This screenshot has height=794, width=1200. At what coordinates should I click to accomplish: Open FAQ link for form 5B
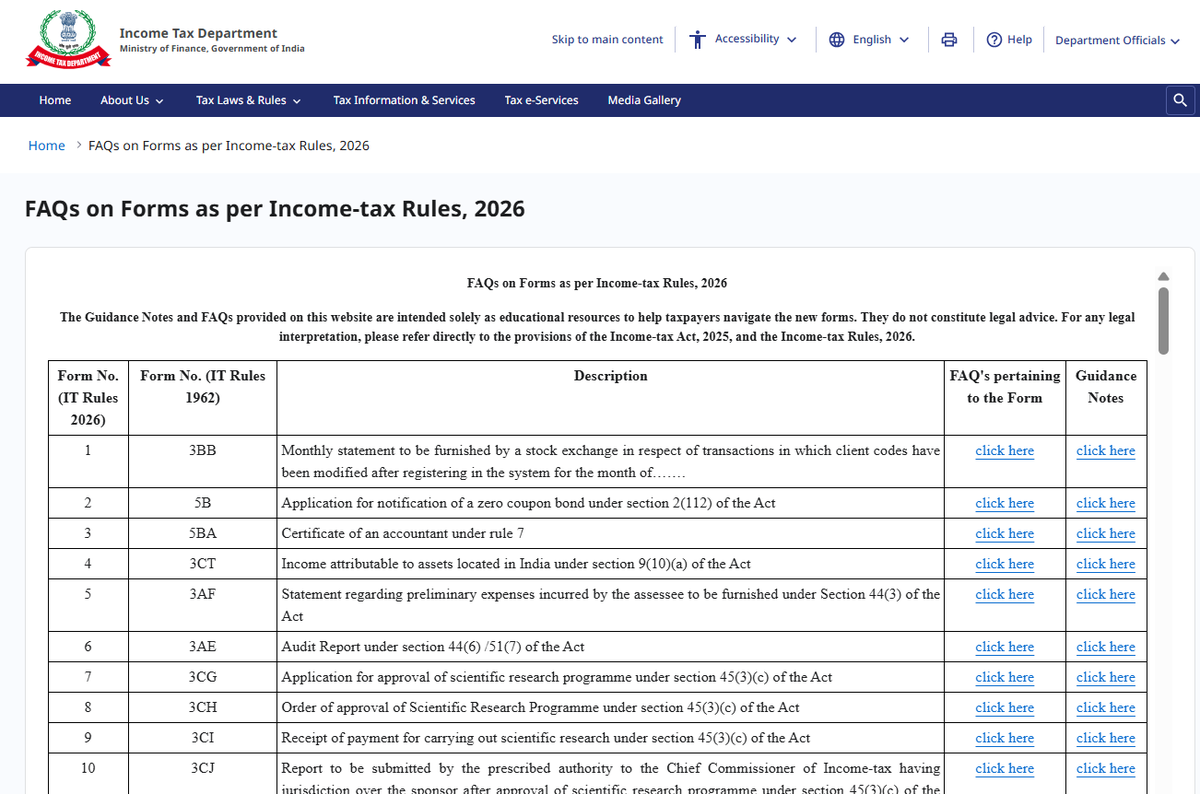[x=1005, y=503]
